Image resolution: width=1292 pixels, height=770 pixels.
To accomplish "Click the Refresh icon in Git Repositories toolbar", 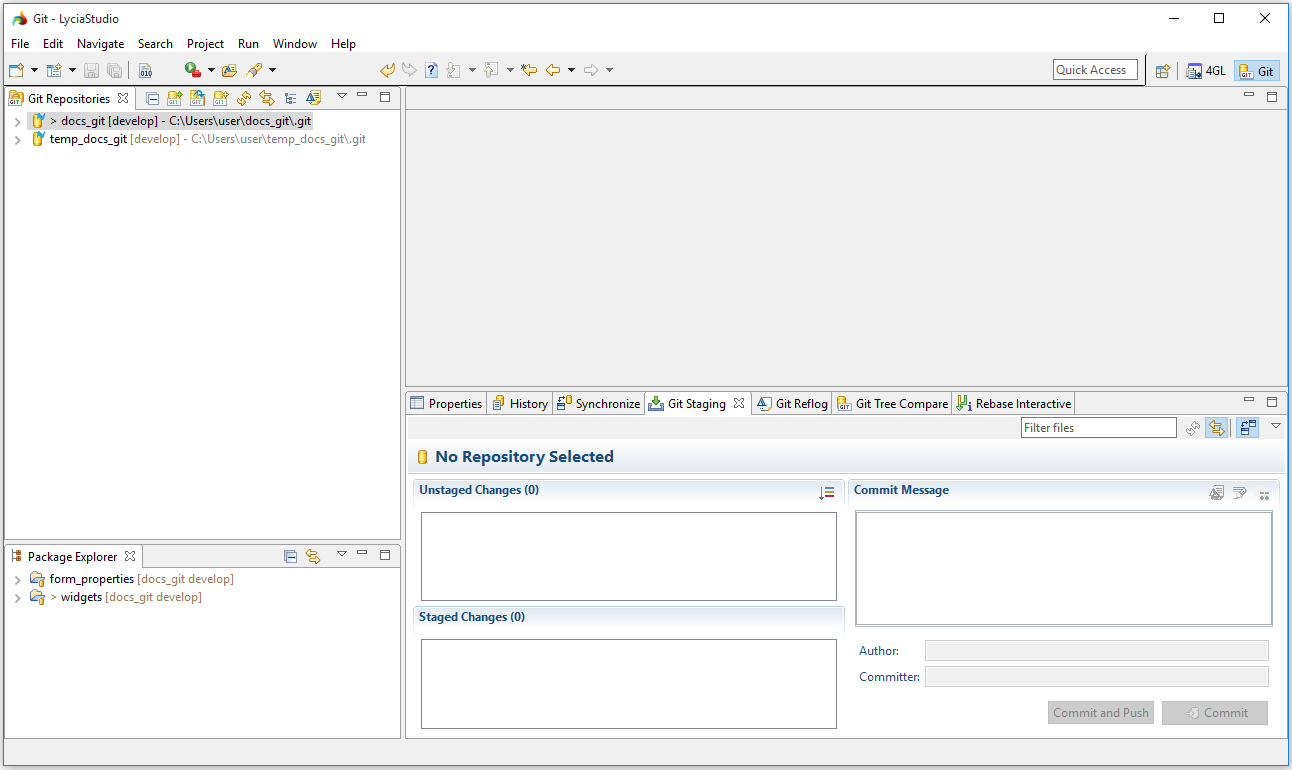I will click(244, 98).
